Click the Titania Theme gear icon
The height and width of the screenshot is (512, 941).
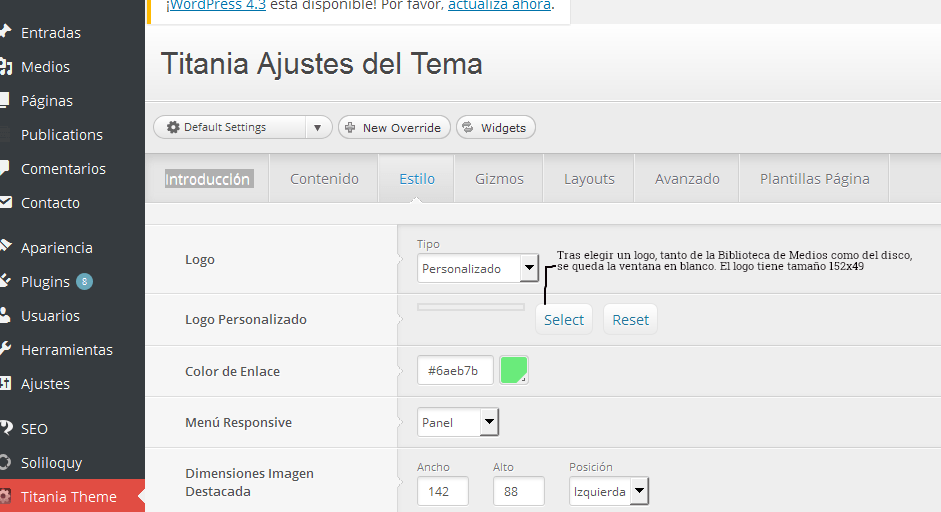[x=5, y=496]
